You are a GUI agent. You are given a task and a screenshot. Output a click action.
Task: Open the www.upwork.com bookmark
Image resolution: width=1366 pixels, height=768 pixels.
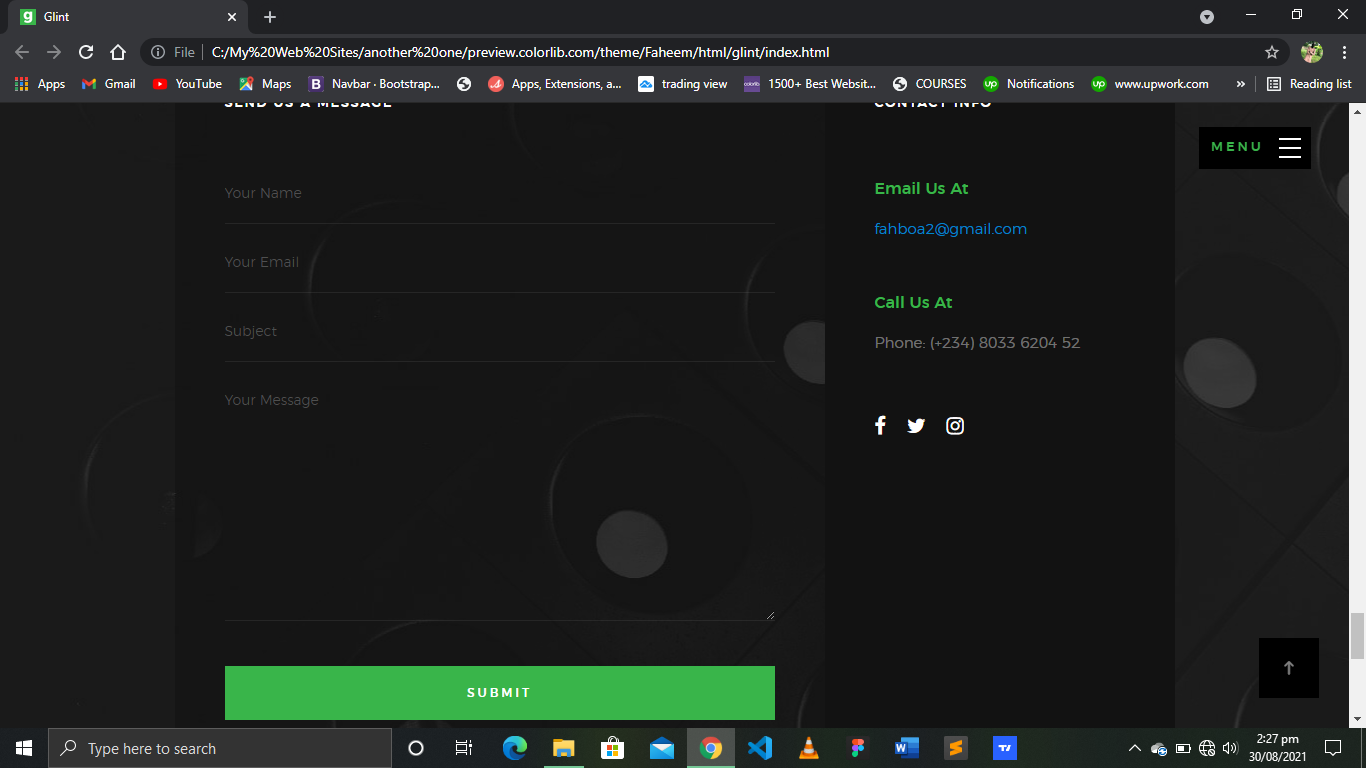[x=1150, y=84]
